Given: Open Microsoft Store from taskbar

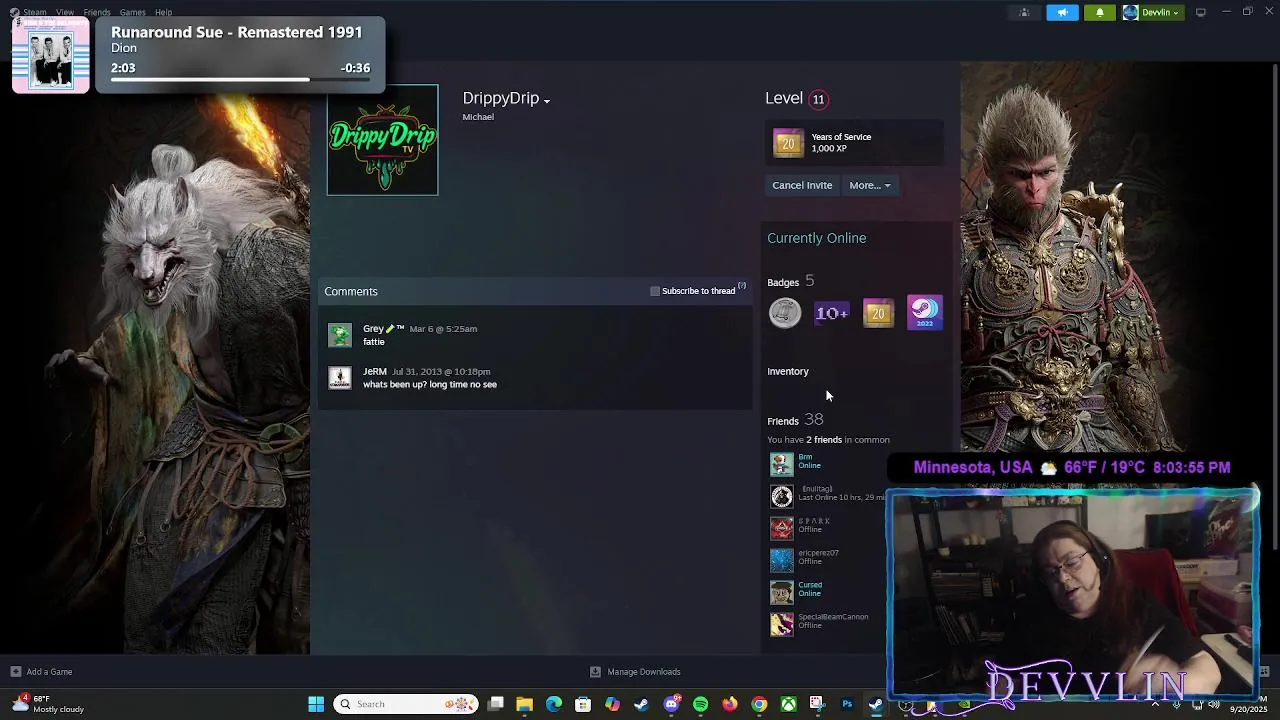Looking at the screenshot, I should pos(583,704).
